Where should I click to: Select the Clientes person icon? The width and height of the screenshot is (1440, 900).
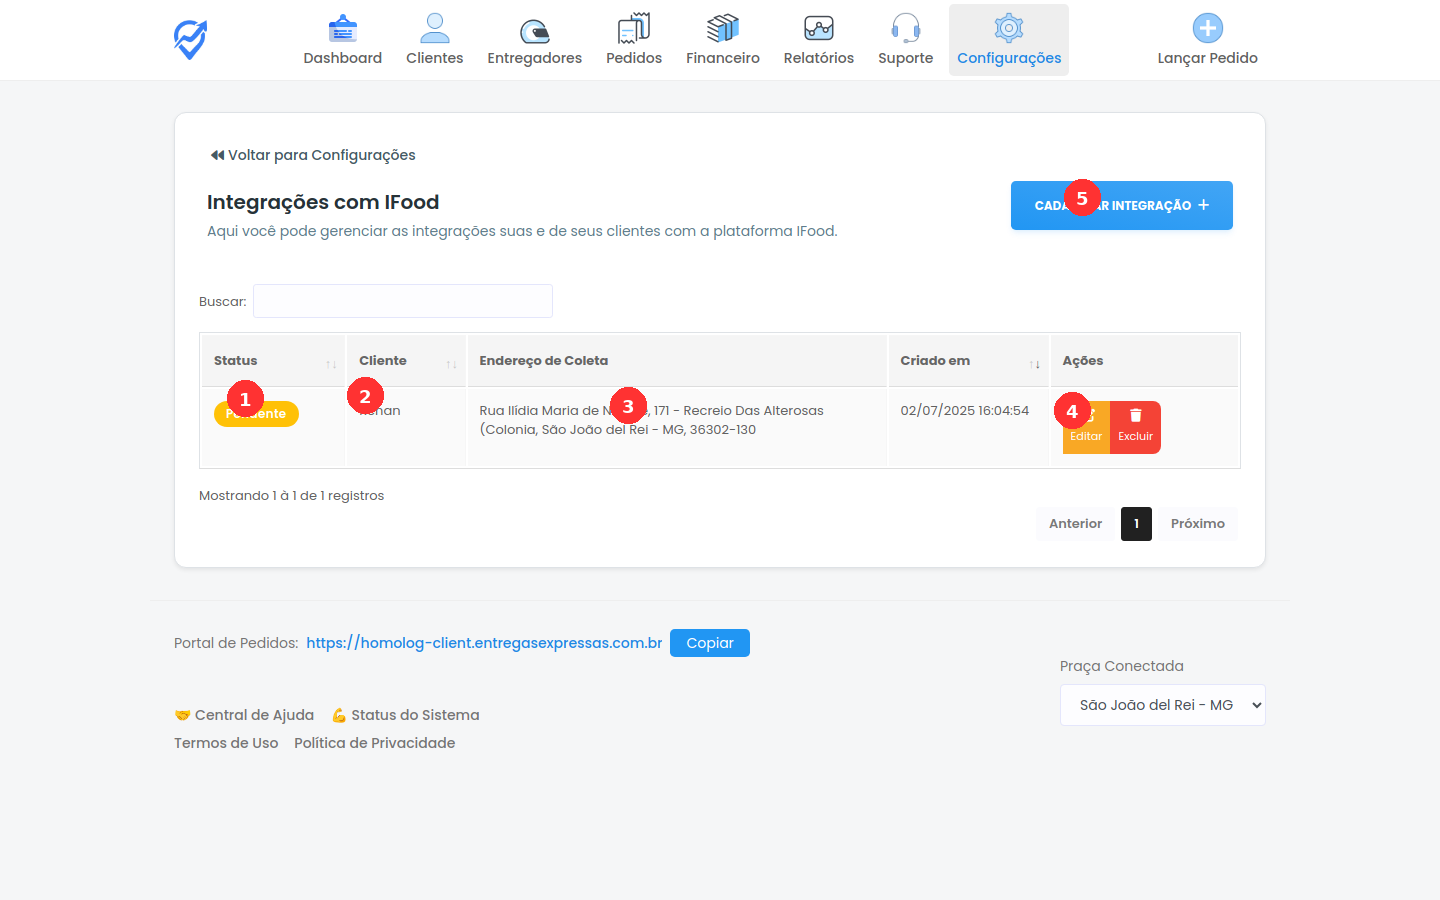(x=435, y=27)
